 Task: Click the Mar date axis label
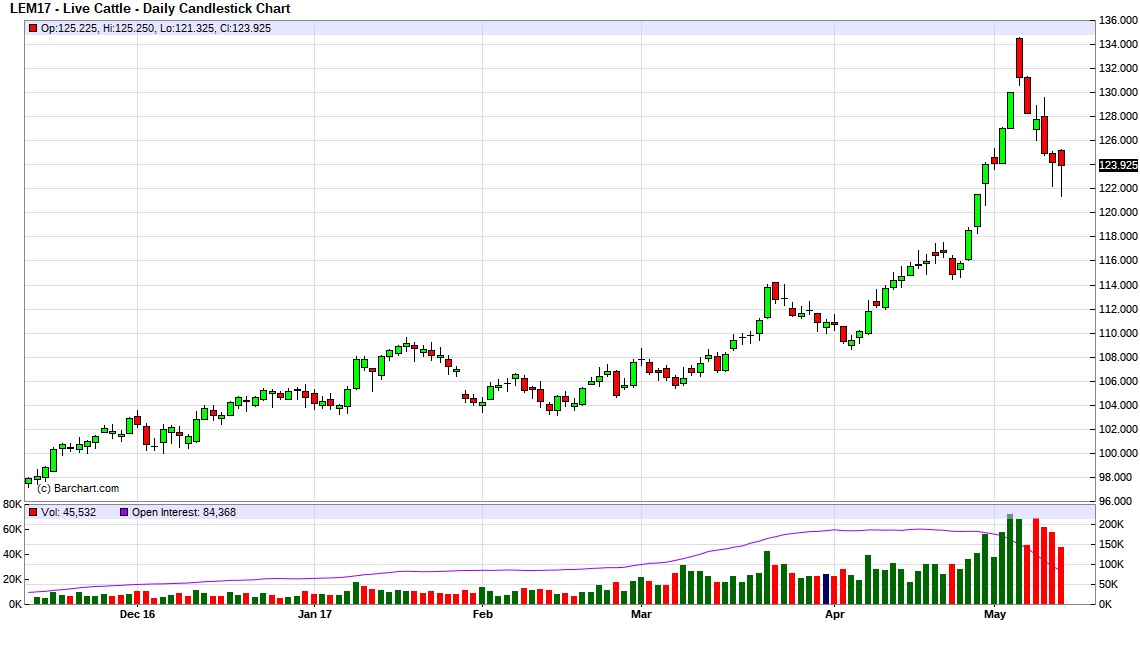tap(641, 614)
